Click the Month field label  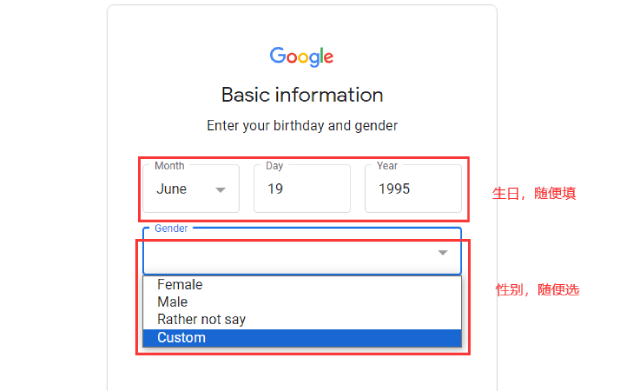169,166
